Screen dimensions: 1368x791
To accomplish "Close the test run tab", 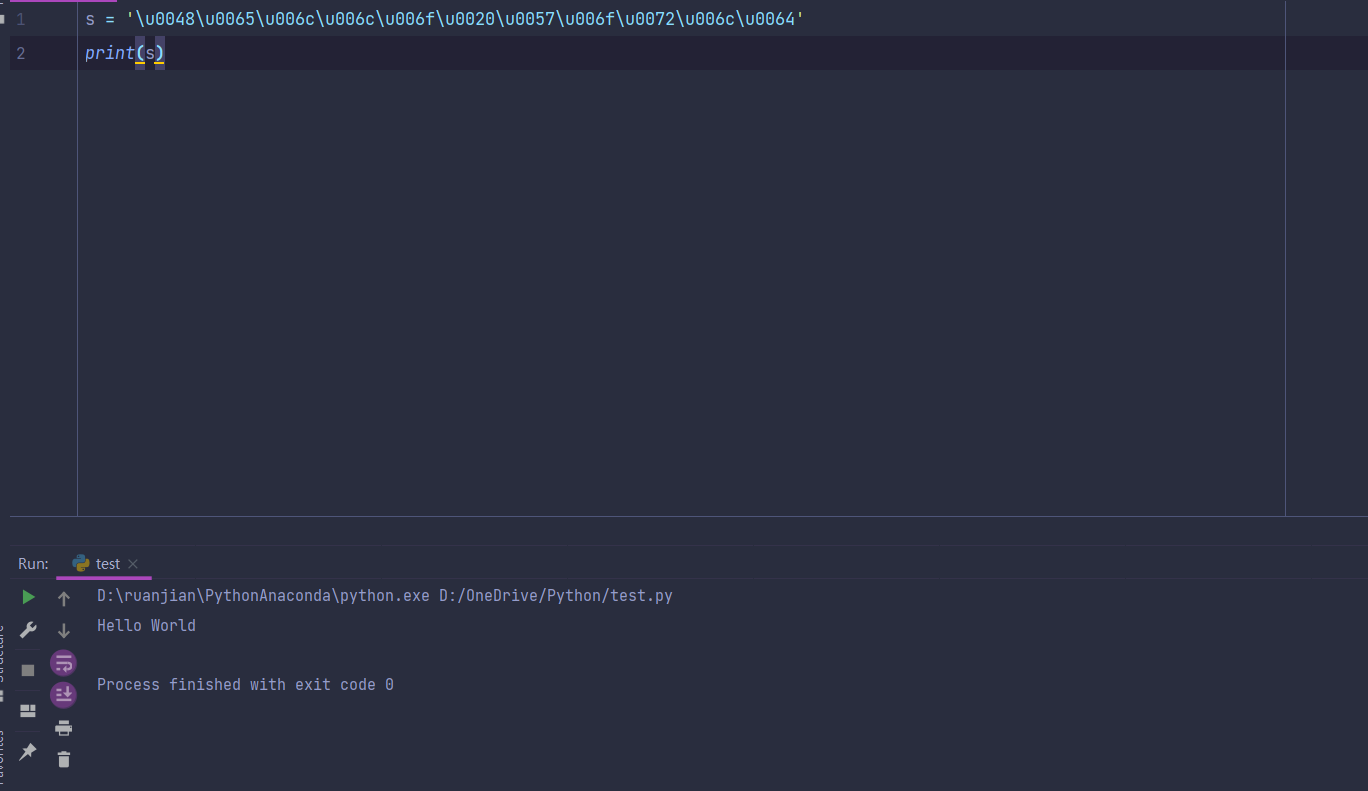I will 133,564.
